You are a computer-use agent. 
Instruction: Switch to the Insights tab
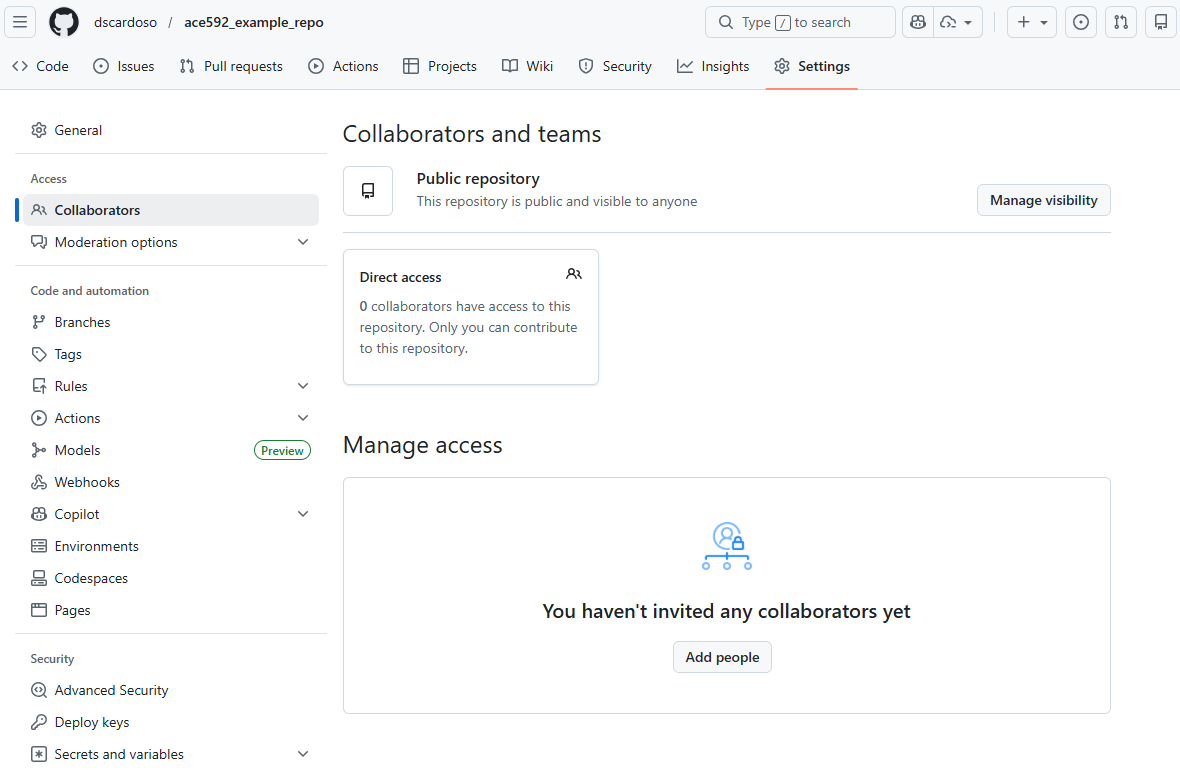coord(713,66)
